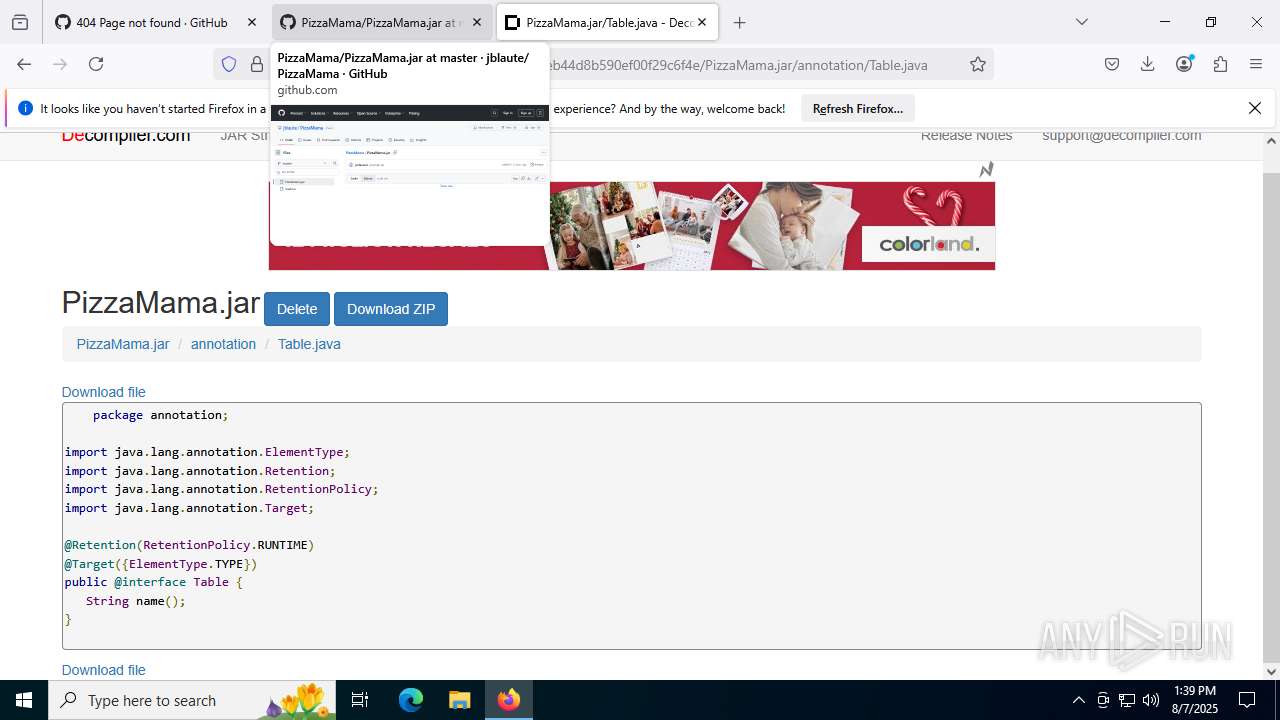This screenshot has height=720, width=1280.
Task: Open Firefox tab overview icon
Action: coord(20,22)
